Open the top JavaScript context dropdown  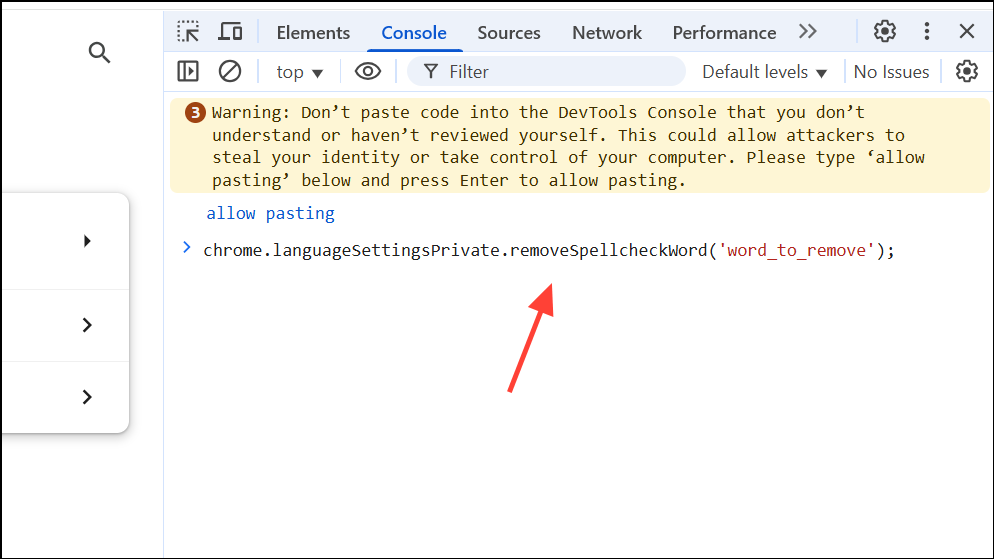(x=299, y=72)
